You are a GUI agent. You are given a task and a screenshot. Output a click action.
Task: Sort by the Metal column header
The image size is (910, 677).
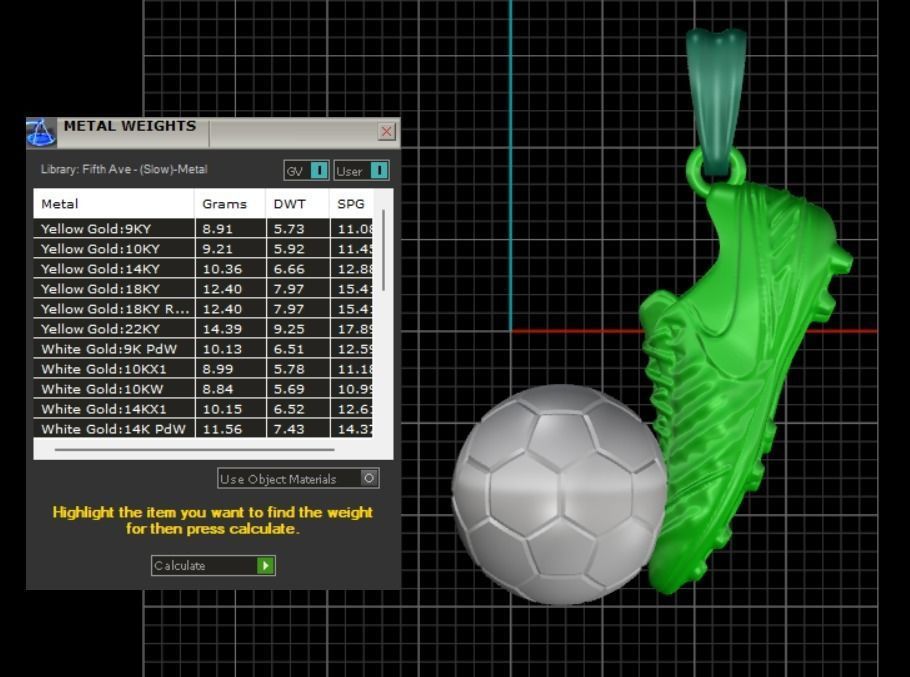click(114, 204)
